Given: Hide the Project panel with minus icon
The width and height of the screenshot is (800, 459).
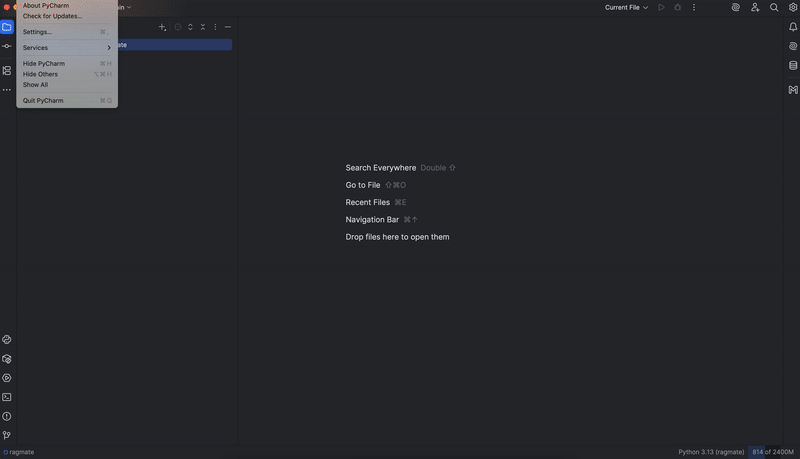Looking at the screenshot, I should (228, 27).
